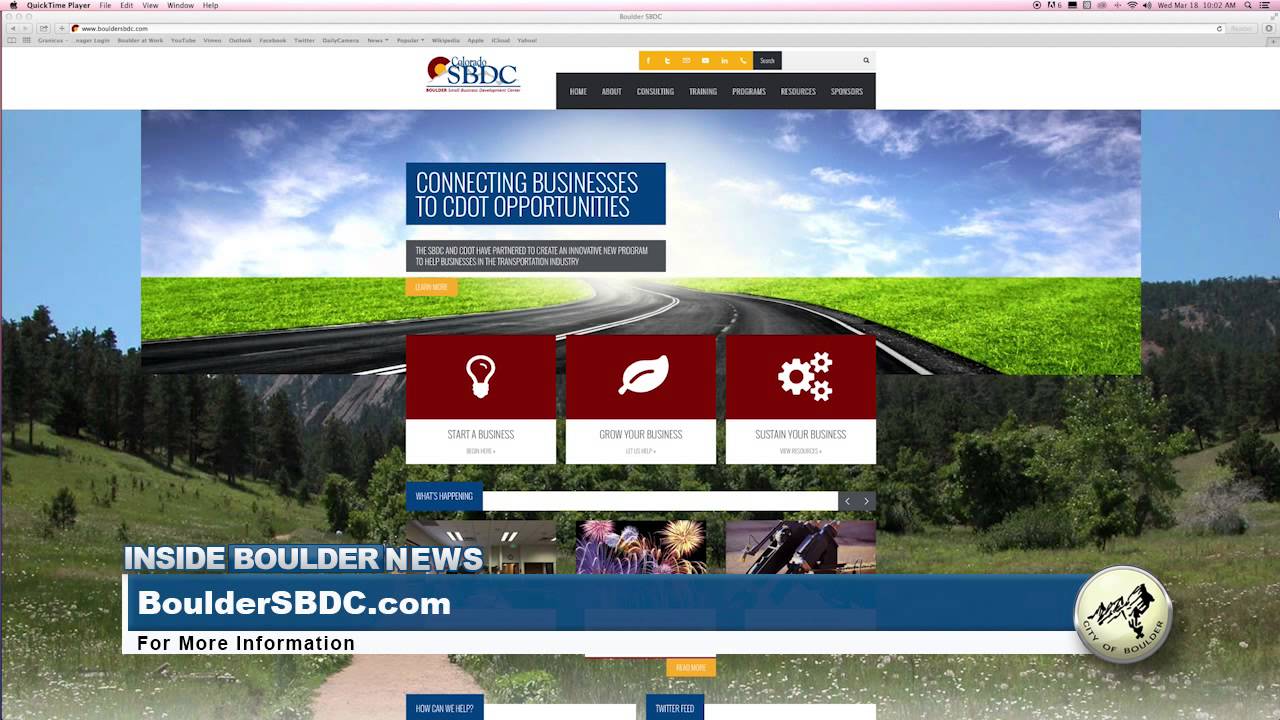This screenshot has width=1280, height=720.
Task: Open the Facebook bookmark
Action: coord(273,40)
